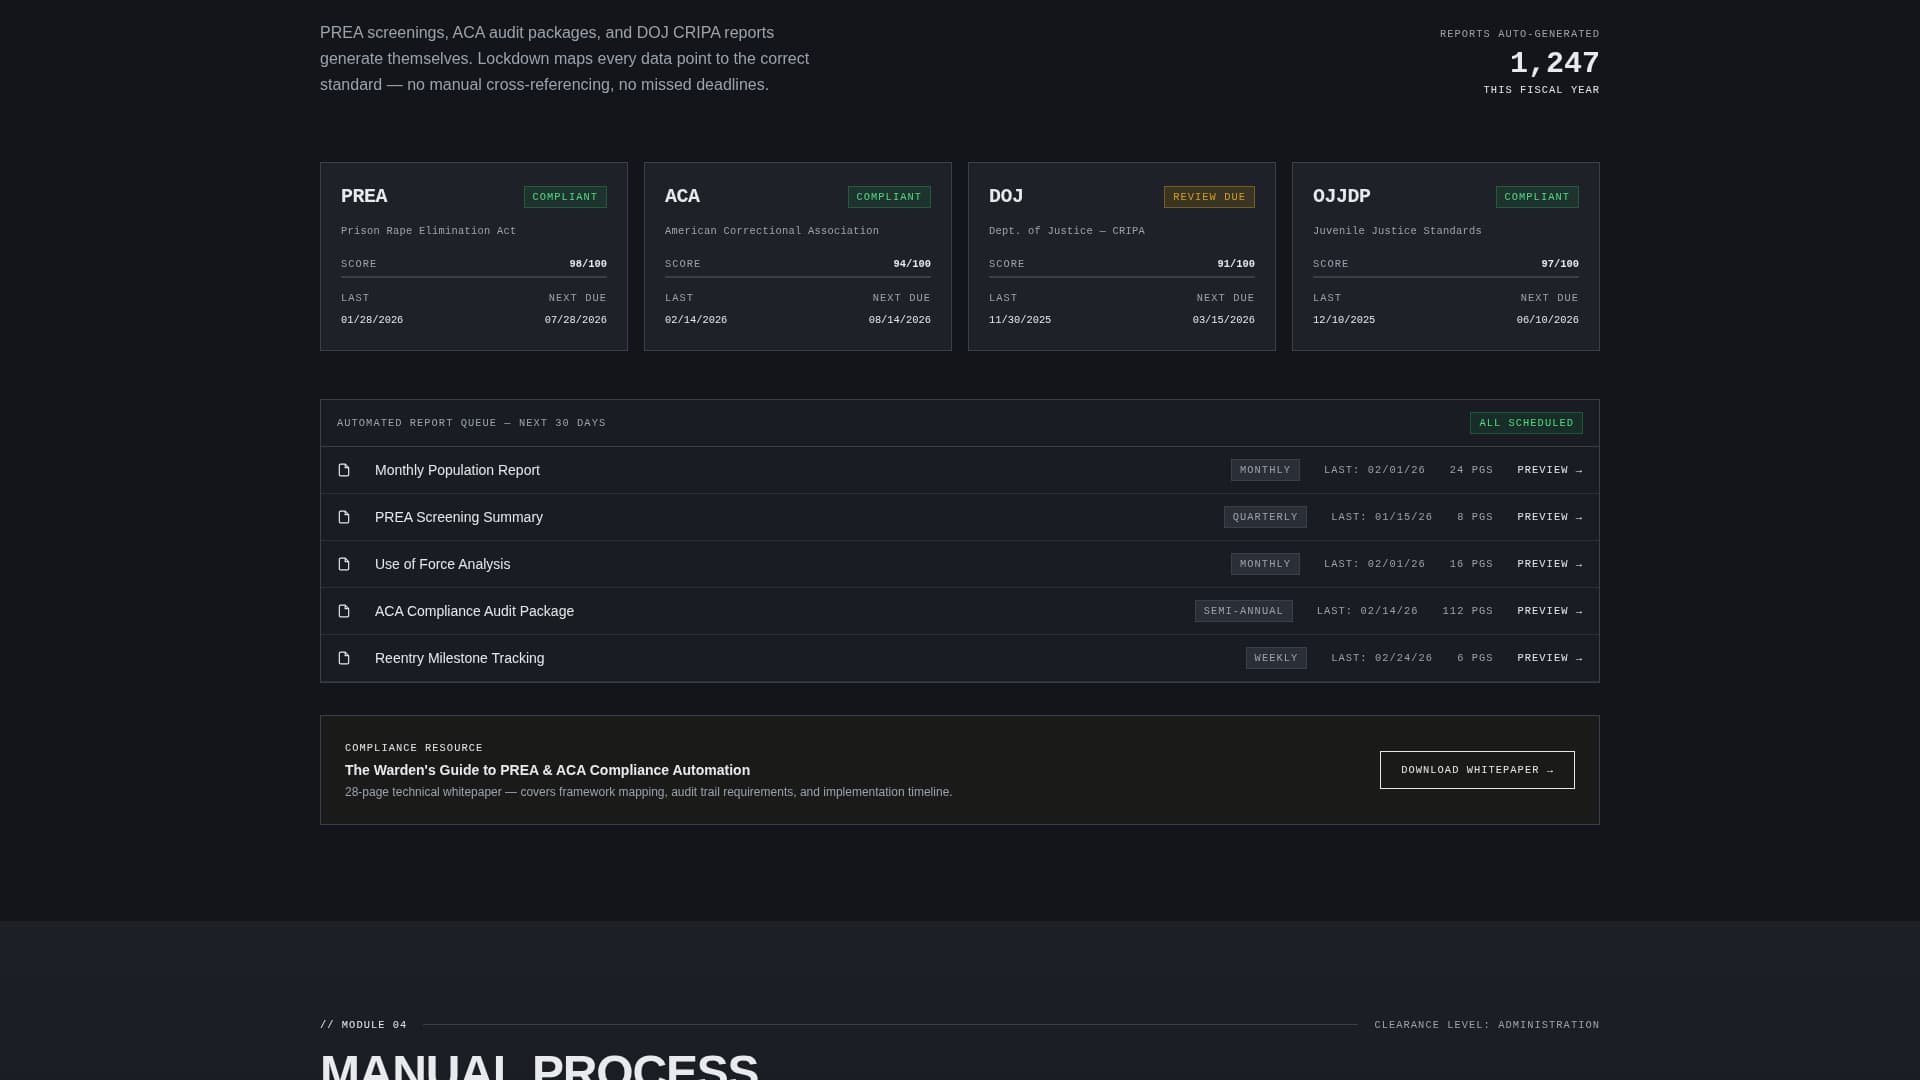Click the Prison Rape Elimination Act subtitle
Screen dimensions: 1920x1080
(x=428, y=231)
